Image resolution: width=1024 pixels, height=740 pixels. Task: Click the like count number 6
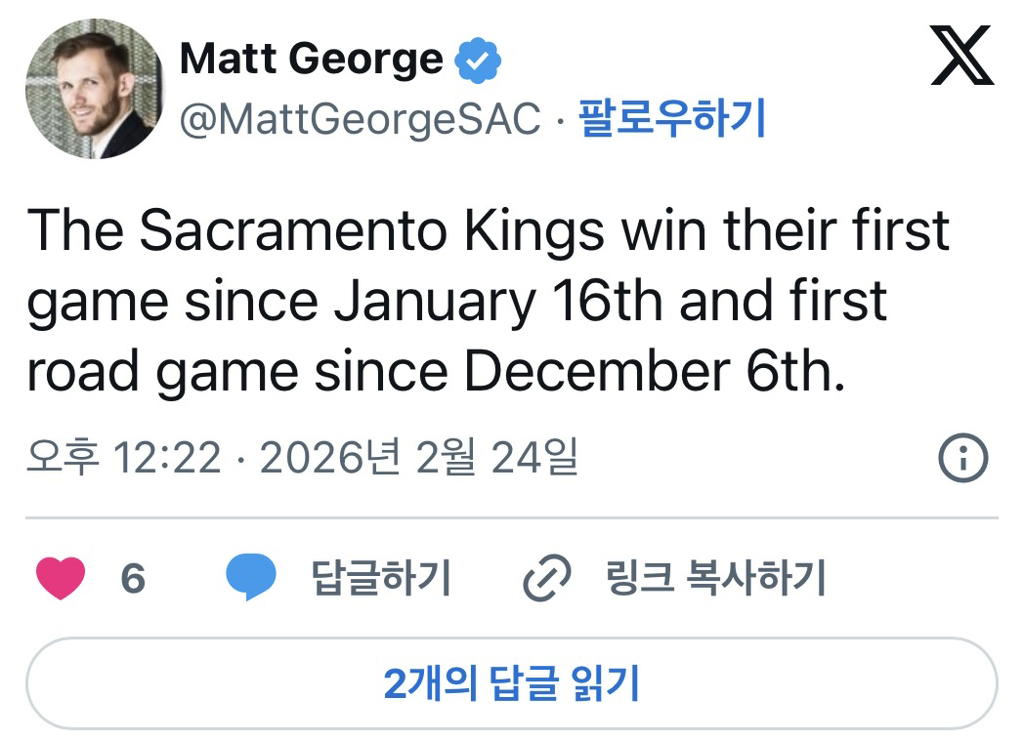point(133,579)
